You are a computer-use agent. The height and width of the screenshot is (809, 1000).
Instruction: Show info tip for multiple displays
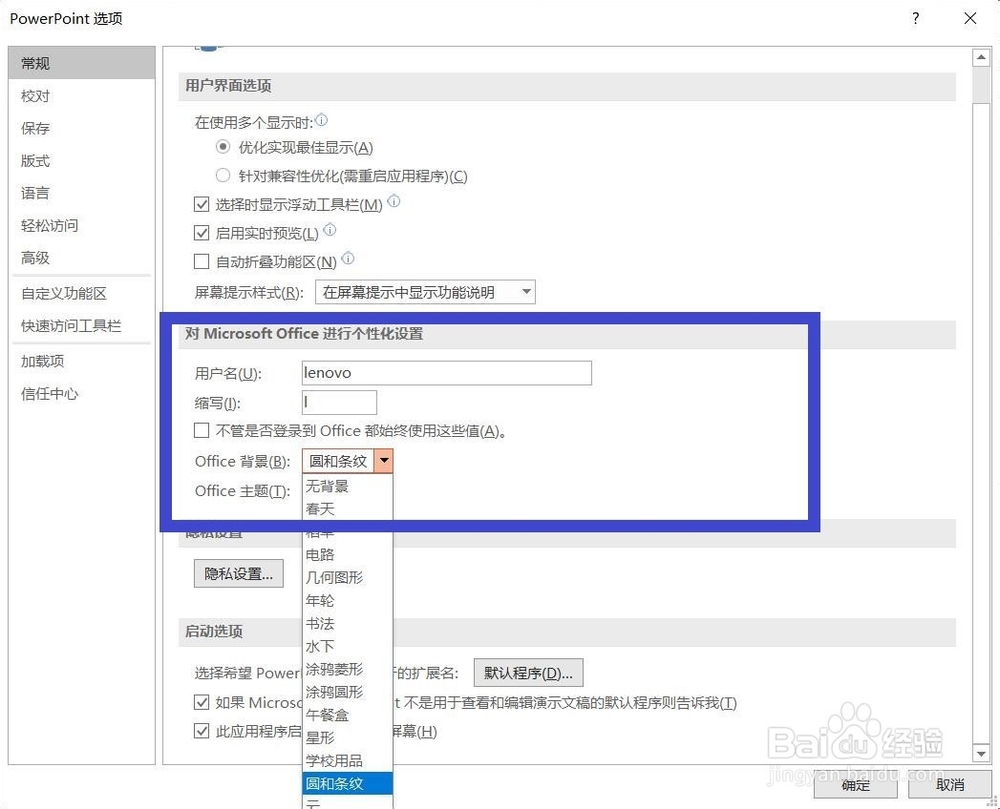(x=322, y=119)
